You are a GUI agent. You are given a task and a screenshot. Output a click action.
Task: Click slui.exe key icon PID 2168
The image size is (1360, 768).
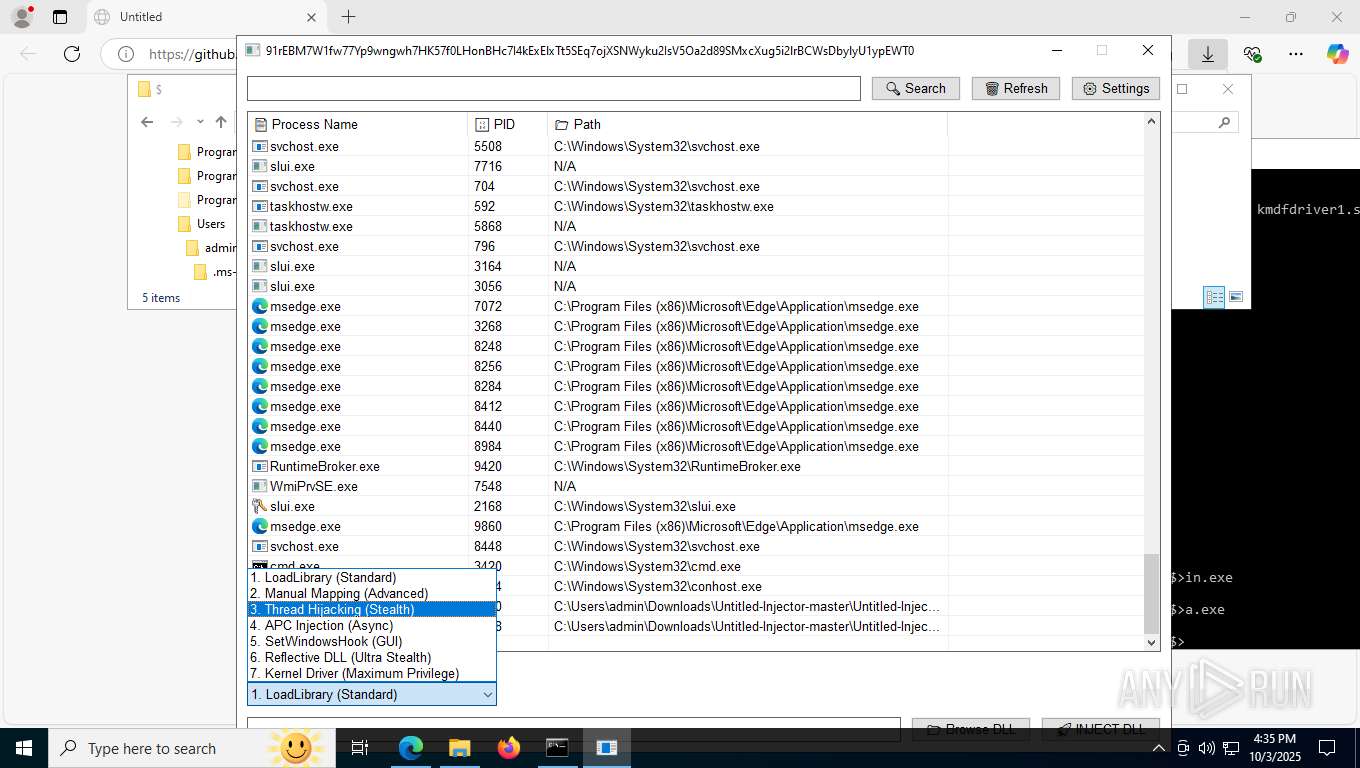click(260, 506)
